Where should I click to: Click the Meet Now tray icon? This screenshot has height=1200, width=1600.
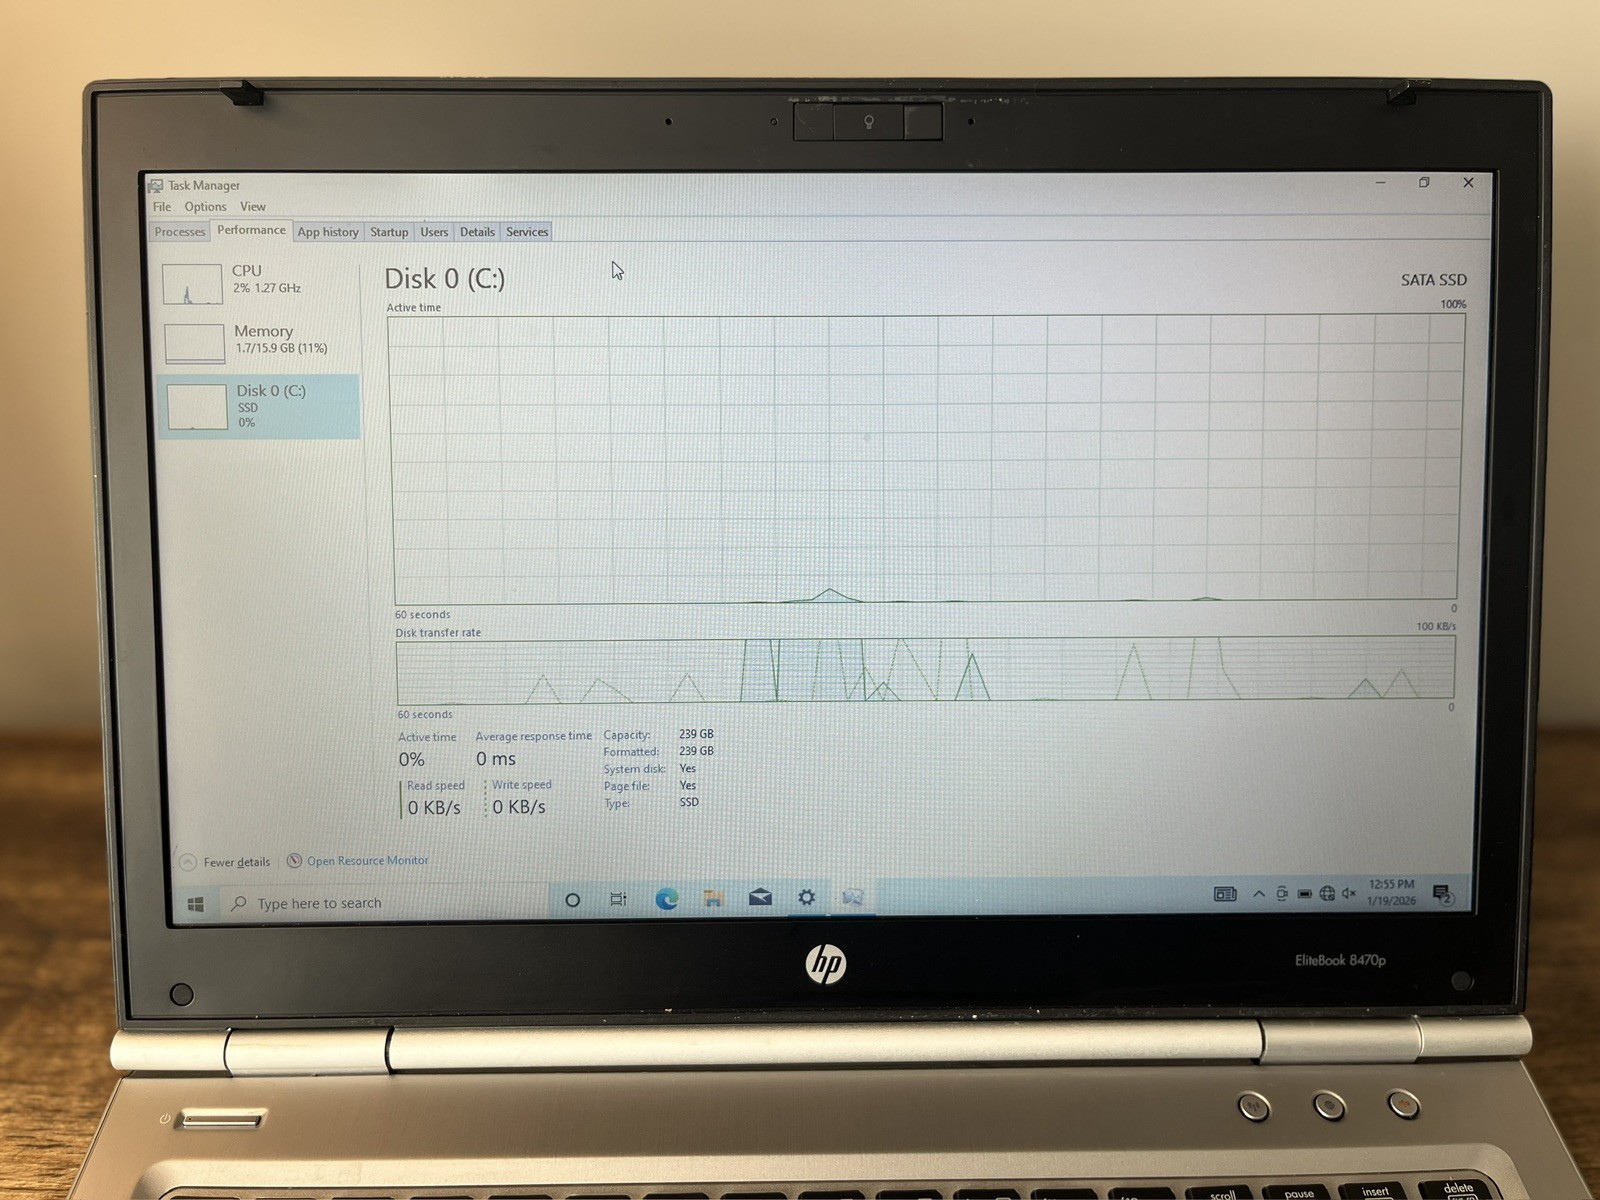[1282, 894]
